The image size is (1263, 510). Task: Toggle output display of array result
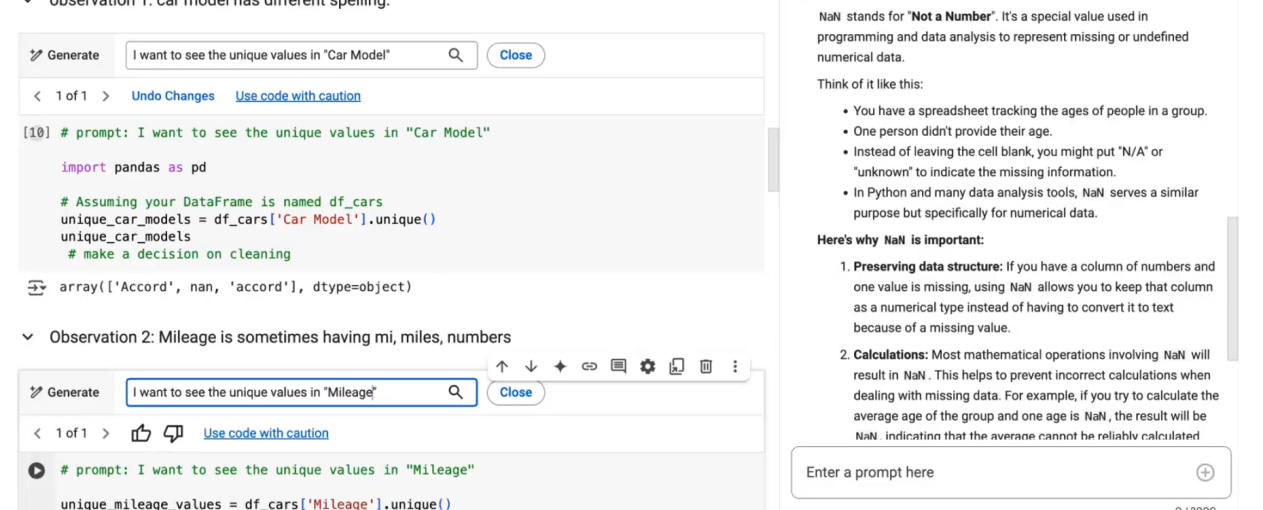click(x=37, y=288)
